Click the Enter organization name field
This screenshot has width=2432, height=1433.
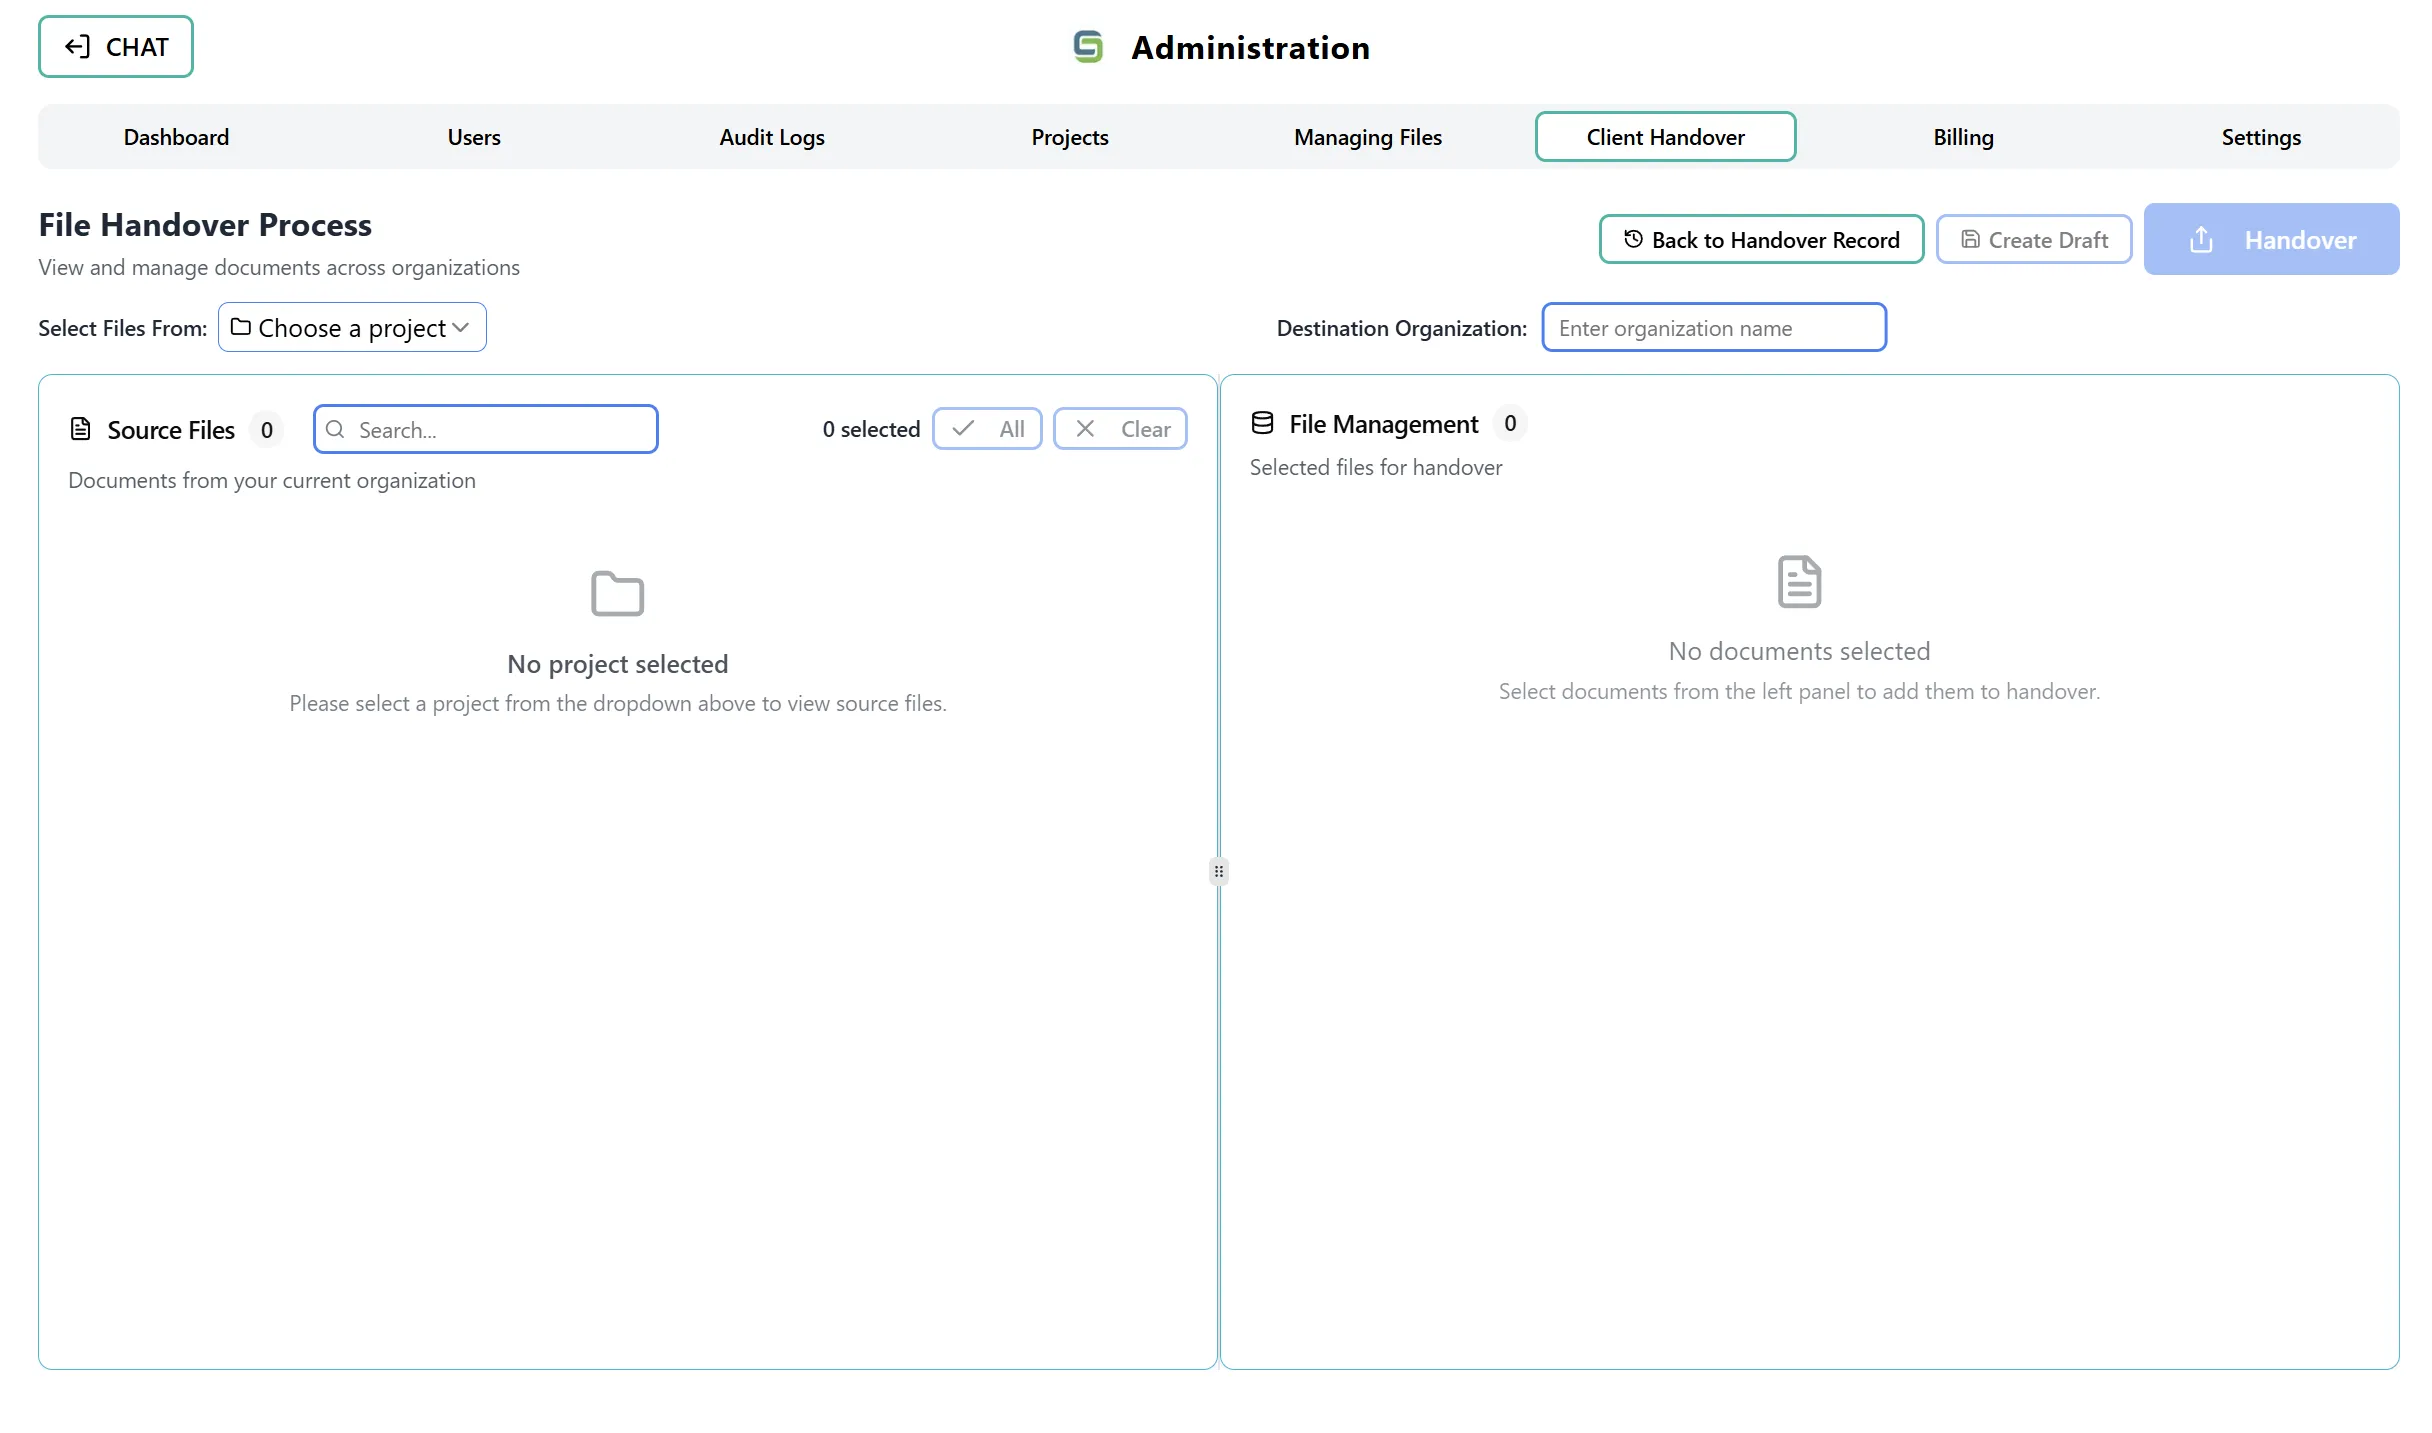tap(1713, 327)
